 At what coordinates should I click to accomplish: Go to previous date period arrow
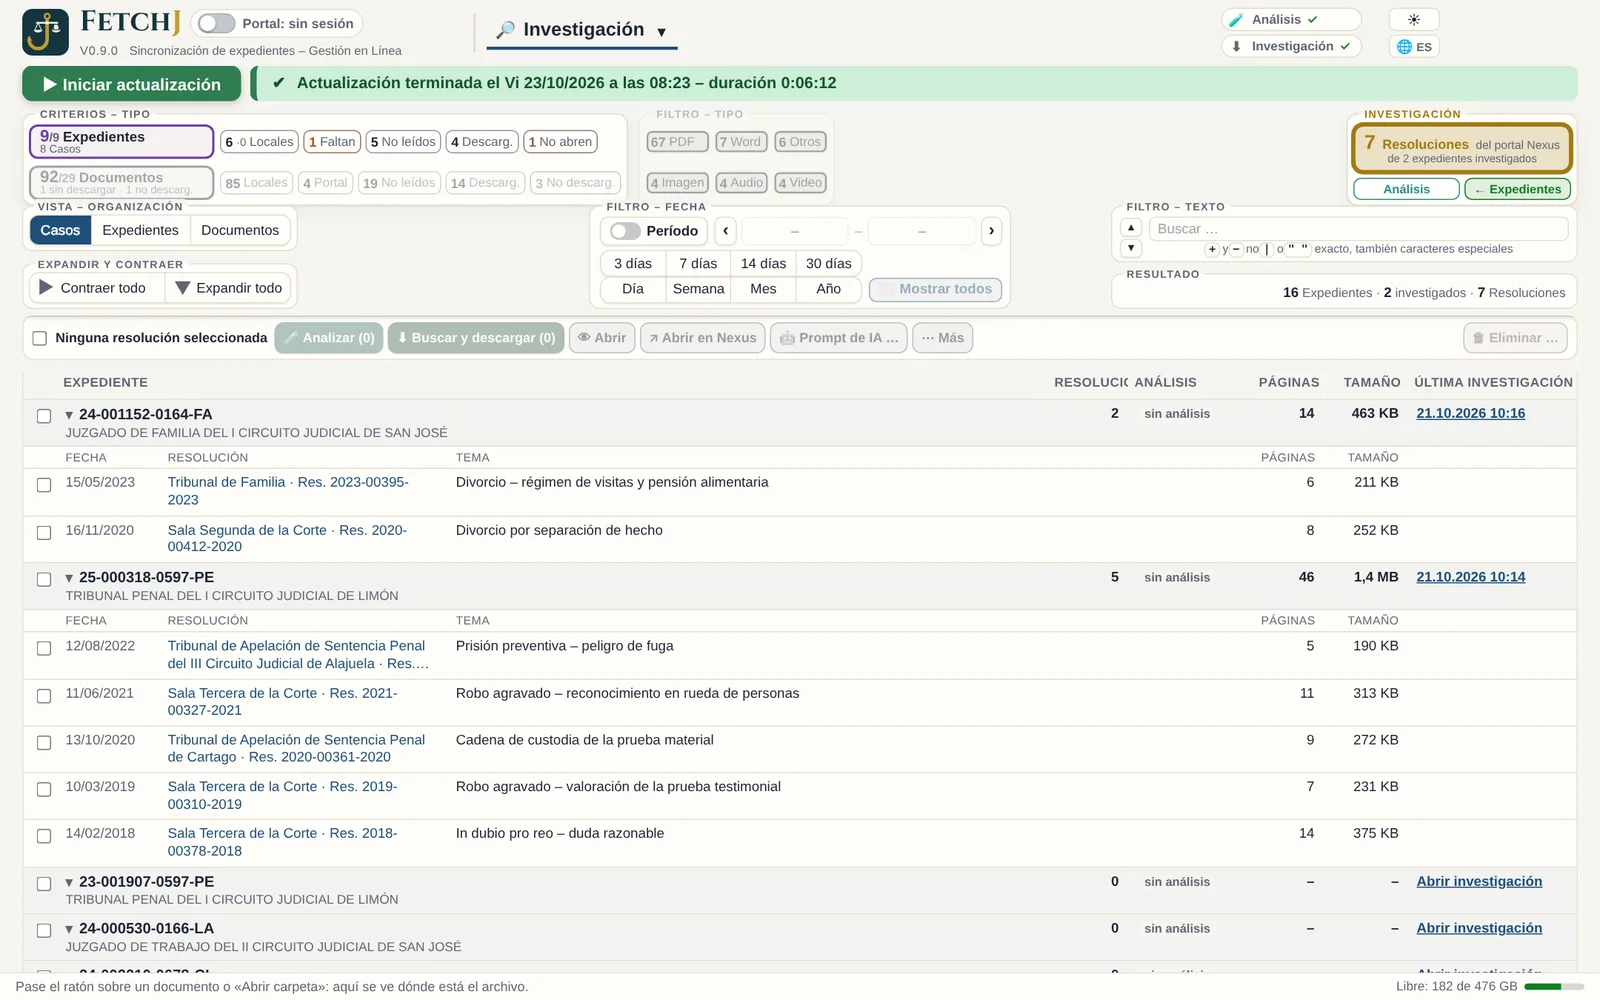click(726, 231)
